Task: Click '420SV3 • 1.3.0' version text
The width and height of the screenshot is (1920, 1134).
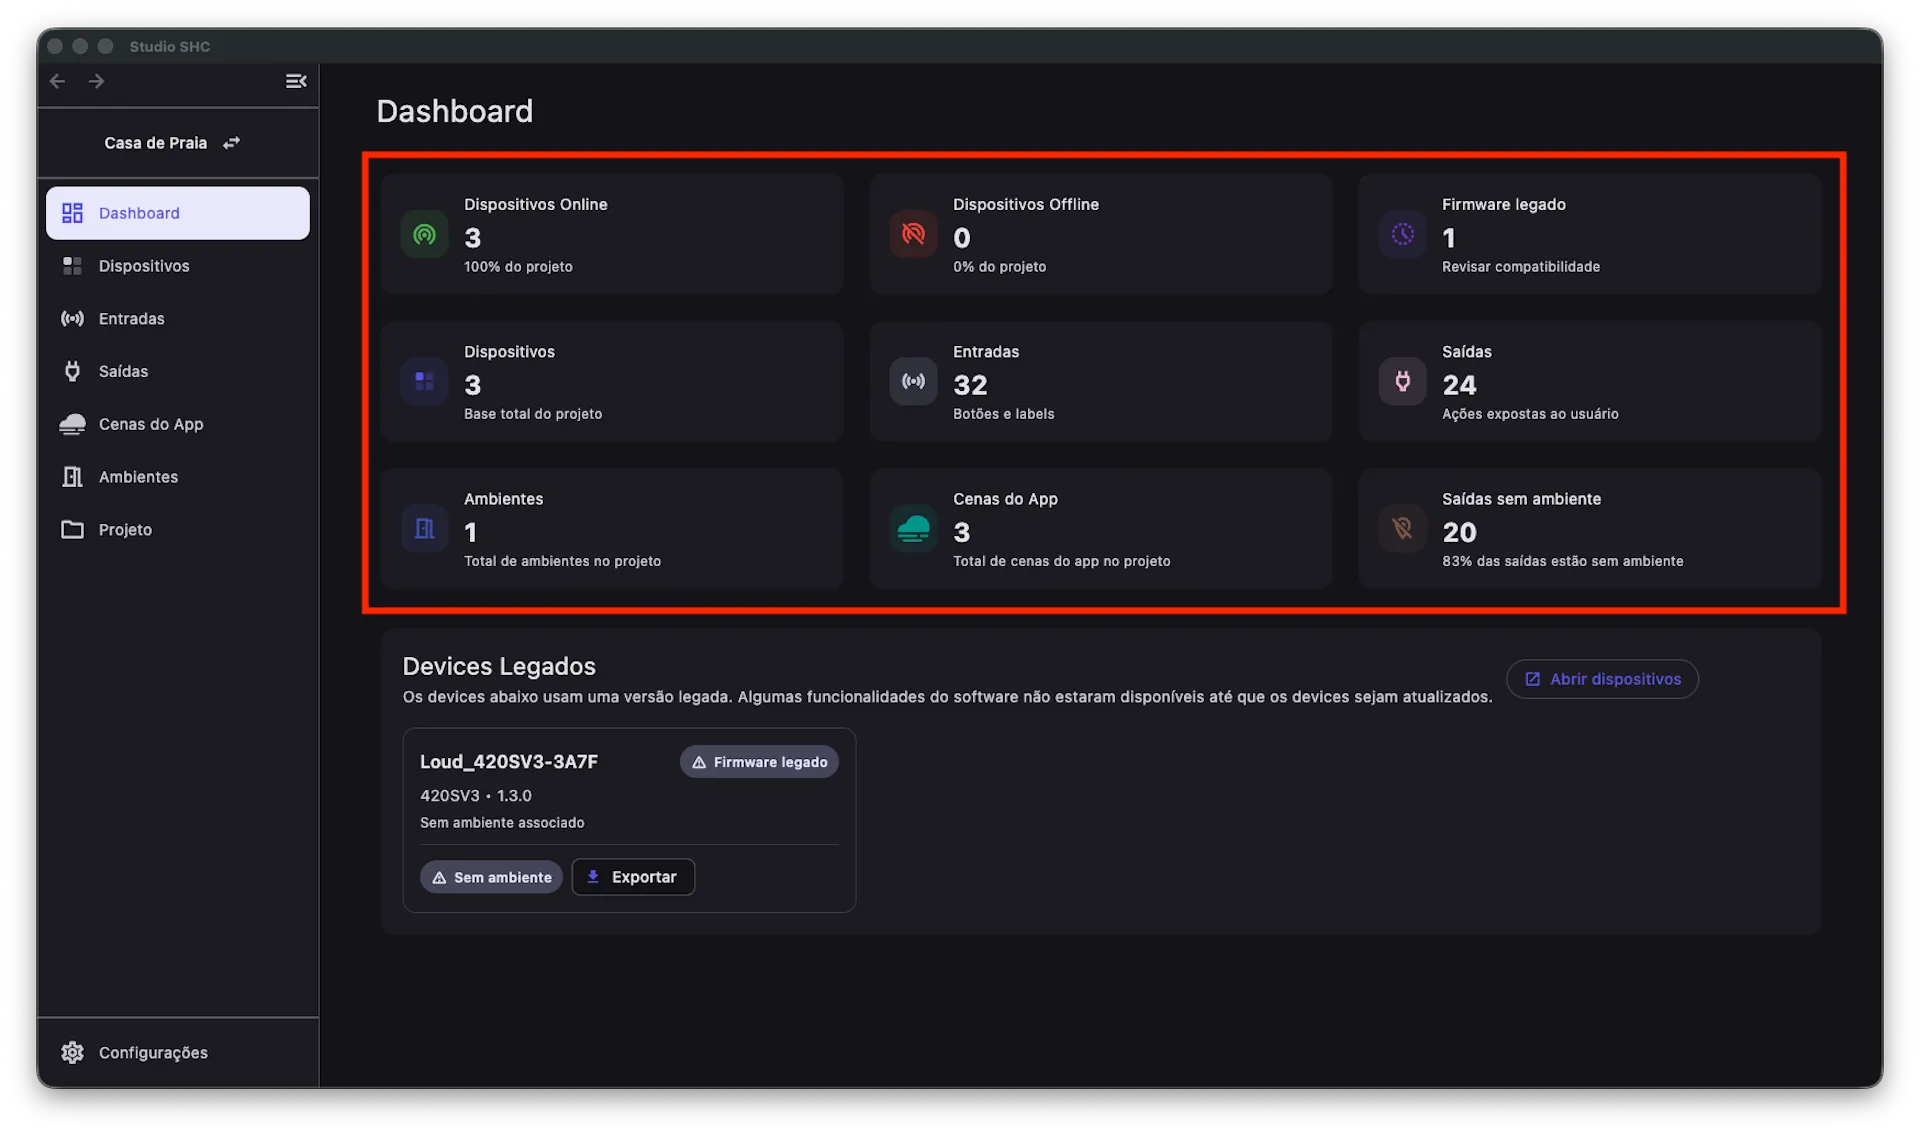Action: click(x=476, y=796)
